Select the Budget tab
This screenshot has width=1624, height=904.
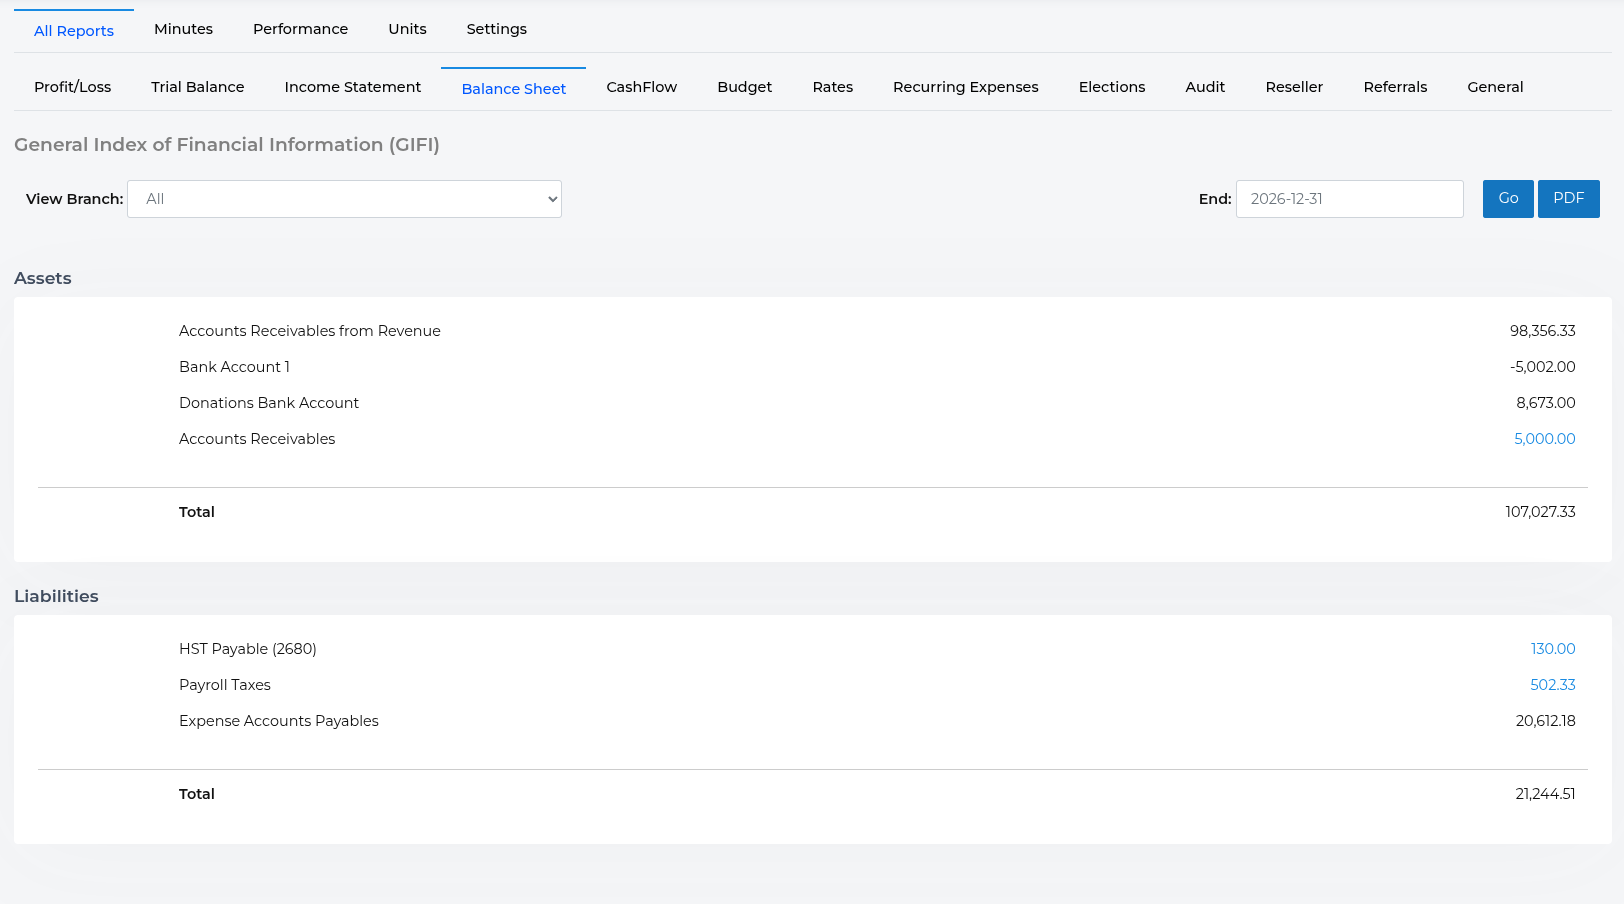744,87
